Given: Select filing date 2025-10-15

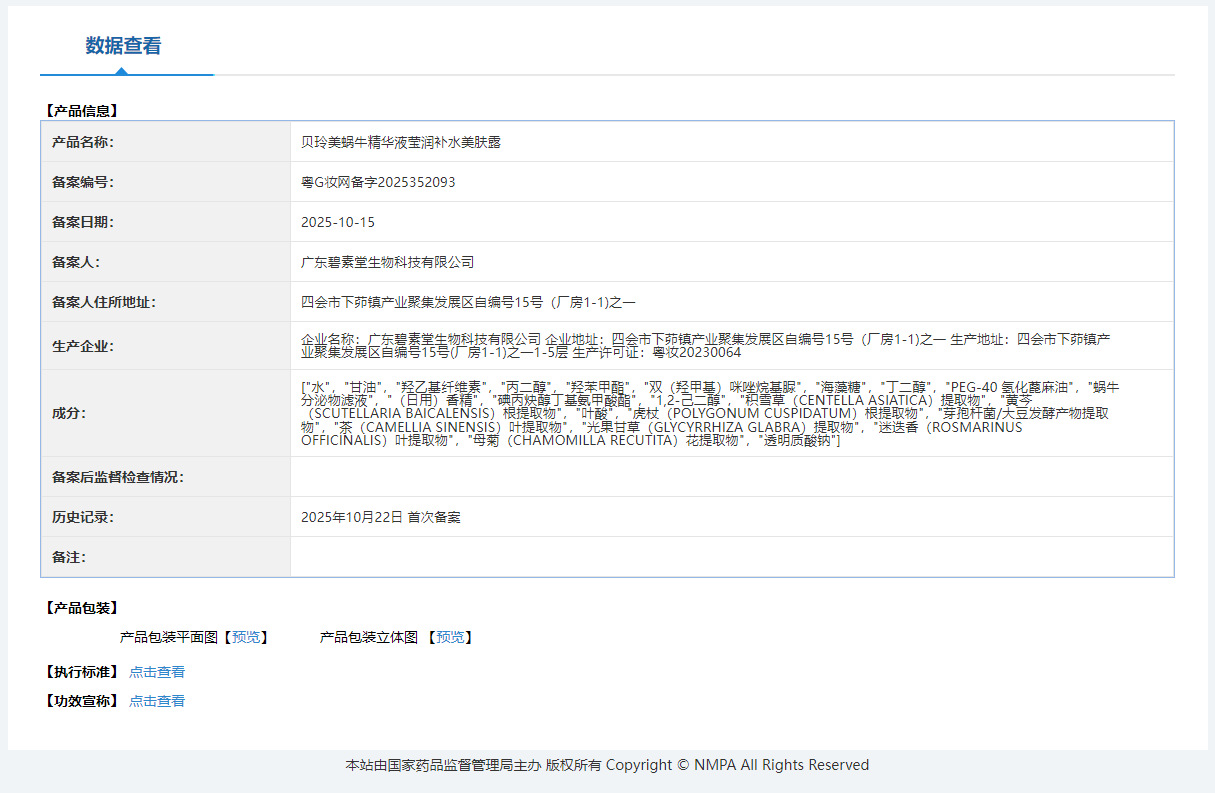Looking at the screenshot, I should (x=338, y=222).
